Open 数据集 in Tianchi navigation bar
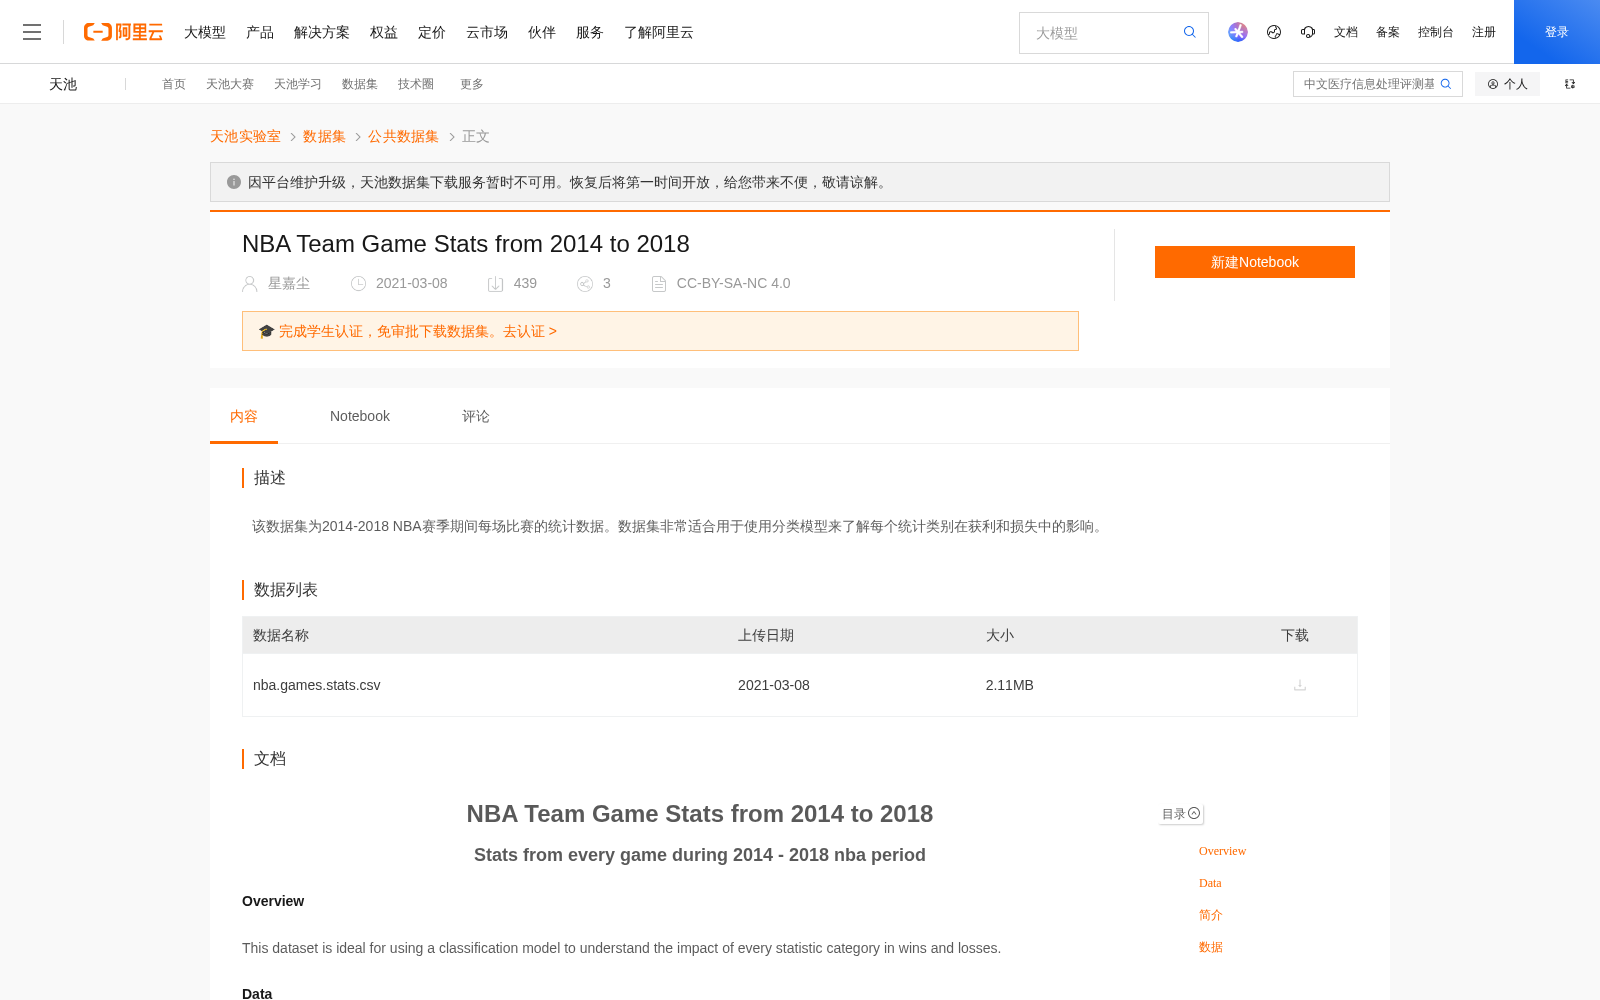 click(360, 84)
